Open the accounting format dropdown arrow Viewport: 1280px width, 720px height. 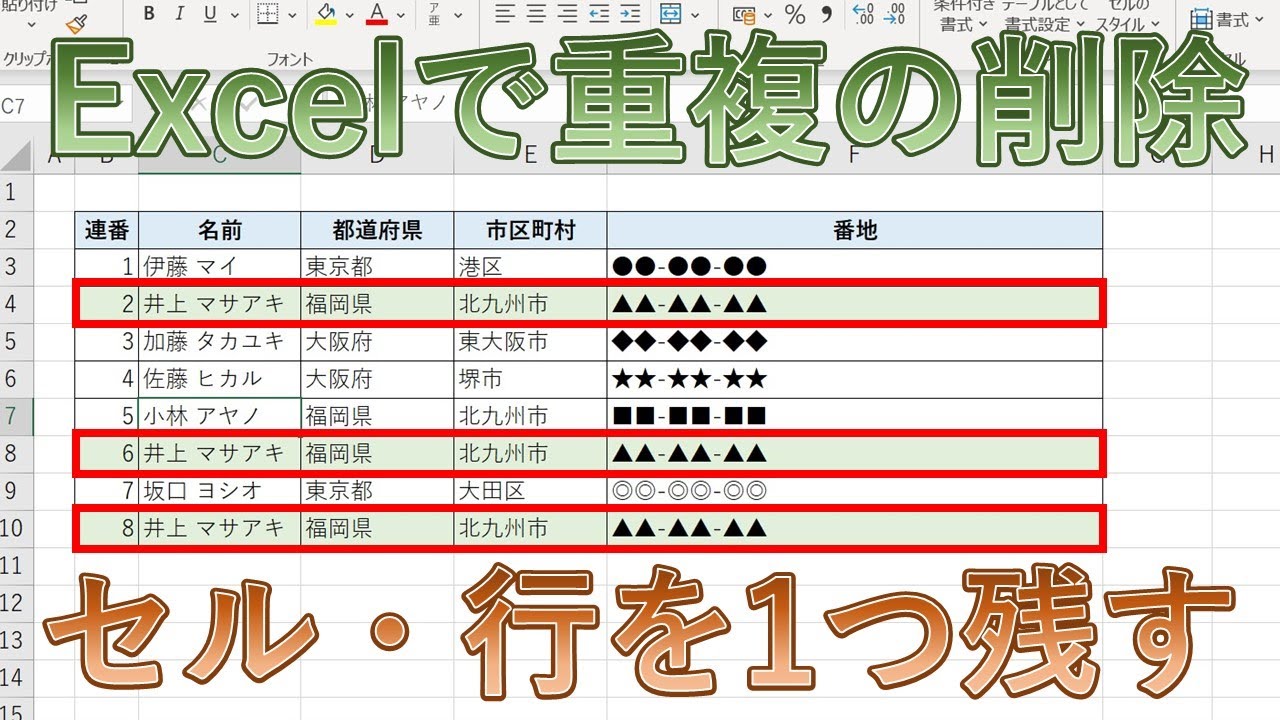[768, 15]
